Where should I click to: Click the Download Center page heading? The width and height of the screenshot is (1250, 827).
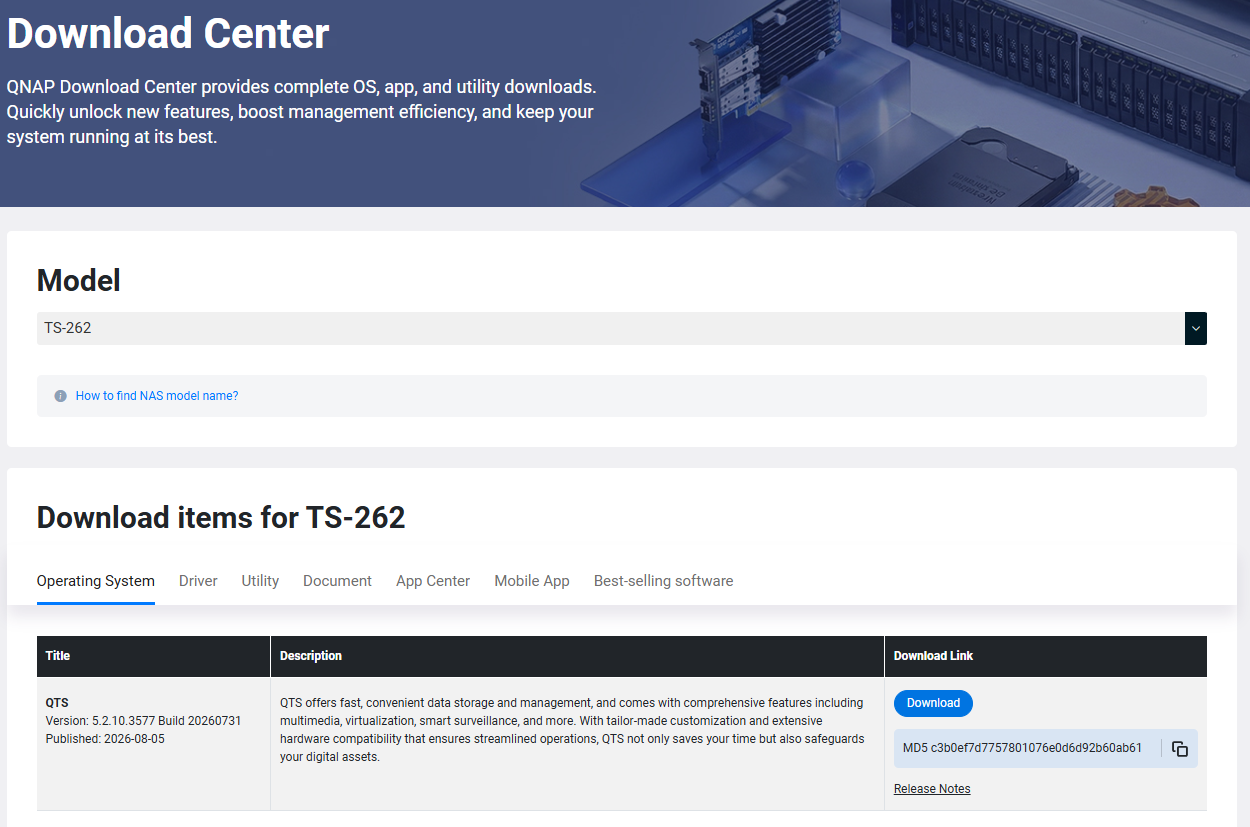168,34
